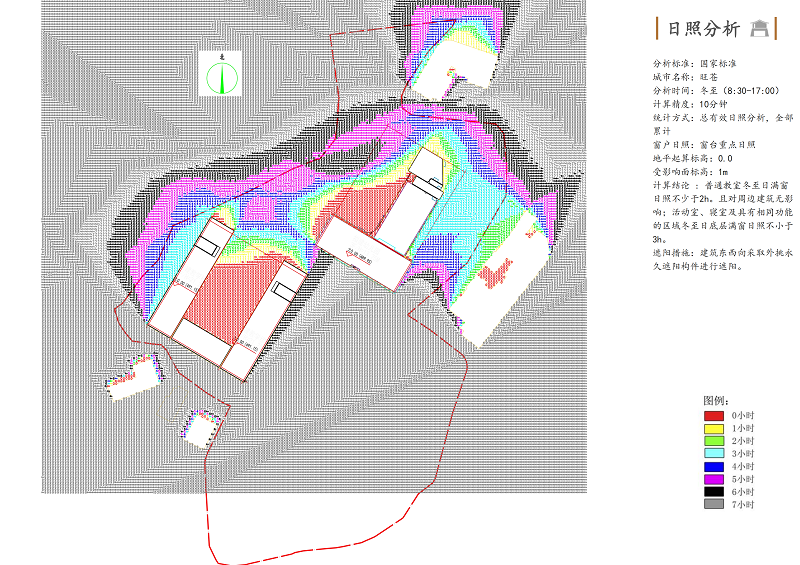Click the 城市名称: 旺苍 text line
This screenshot has width=800, height=565.
point(680,76)
